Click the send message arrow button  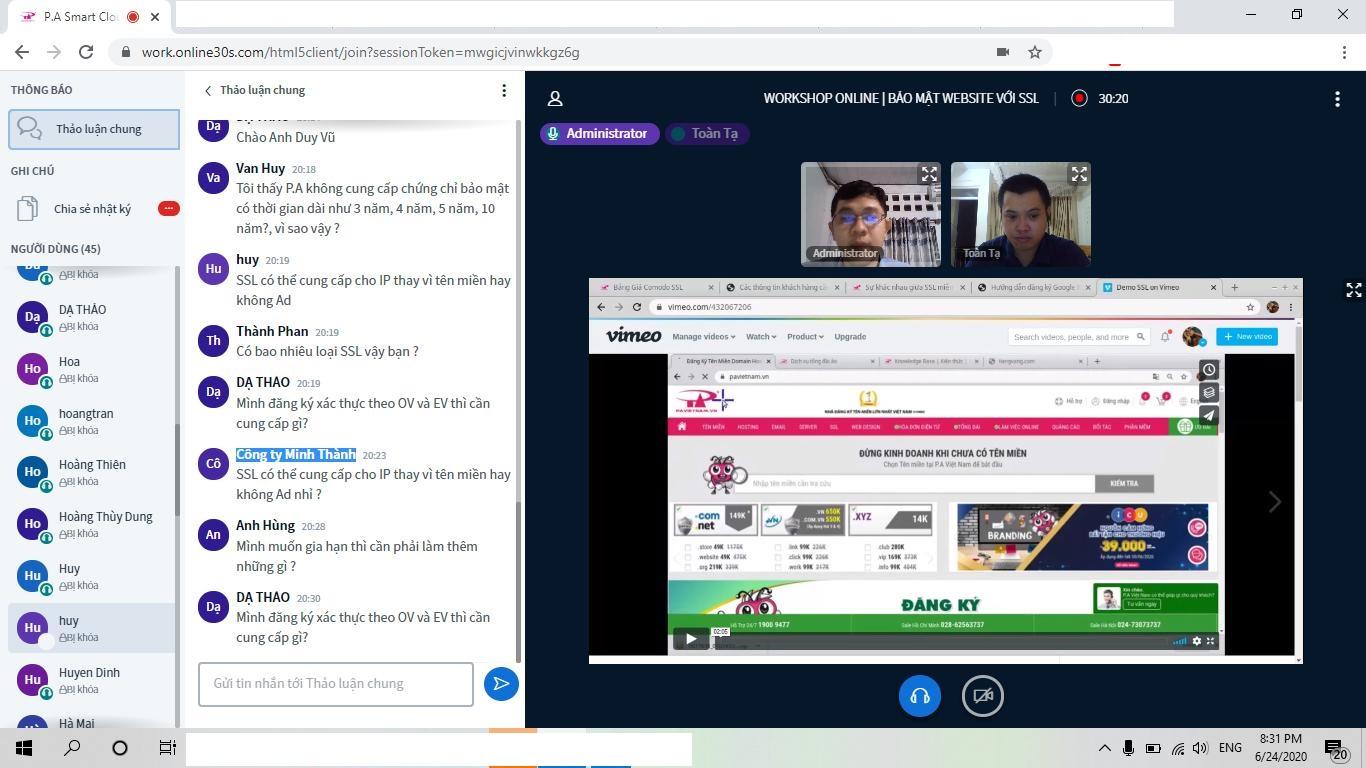click(501, 684)
